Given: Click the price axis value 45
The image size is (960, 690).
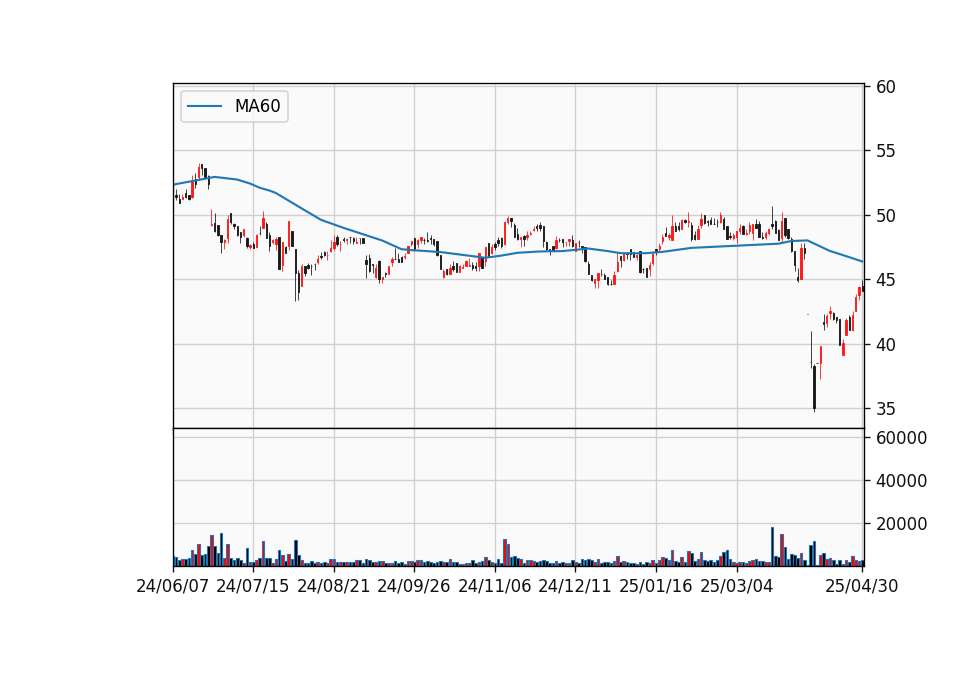Looking at the screenshot, I should tap(885, 280).
